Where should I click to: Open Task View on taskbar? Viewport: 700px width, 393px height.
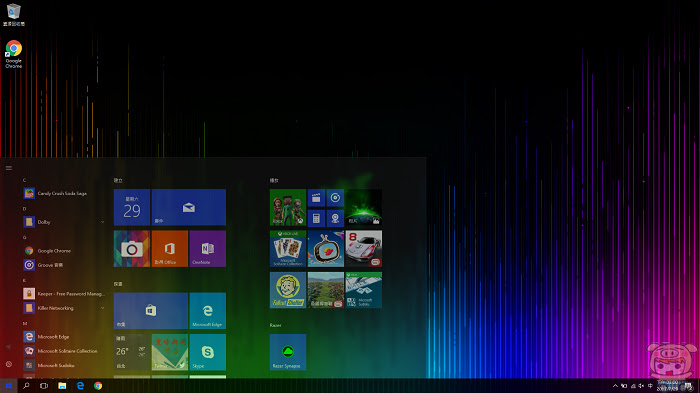click(x=44, y=386)
